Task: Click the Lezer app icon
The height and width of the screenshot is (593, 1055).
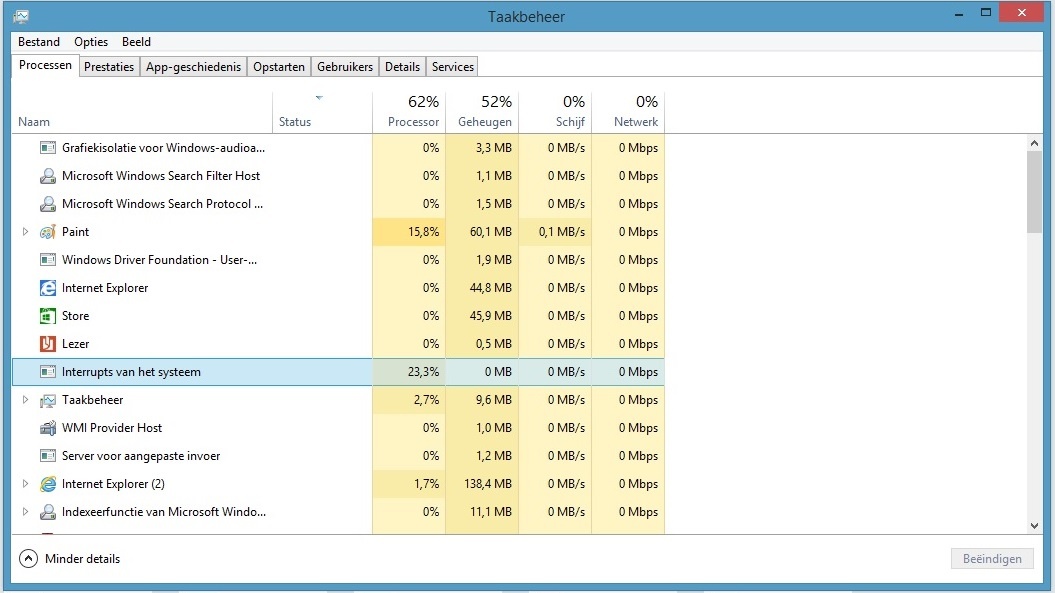Action: coord(47,344)
